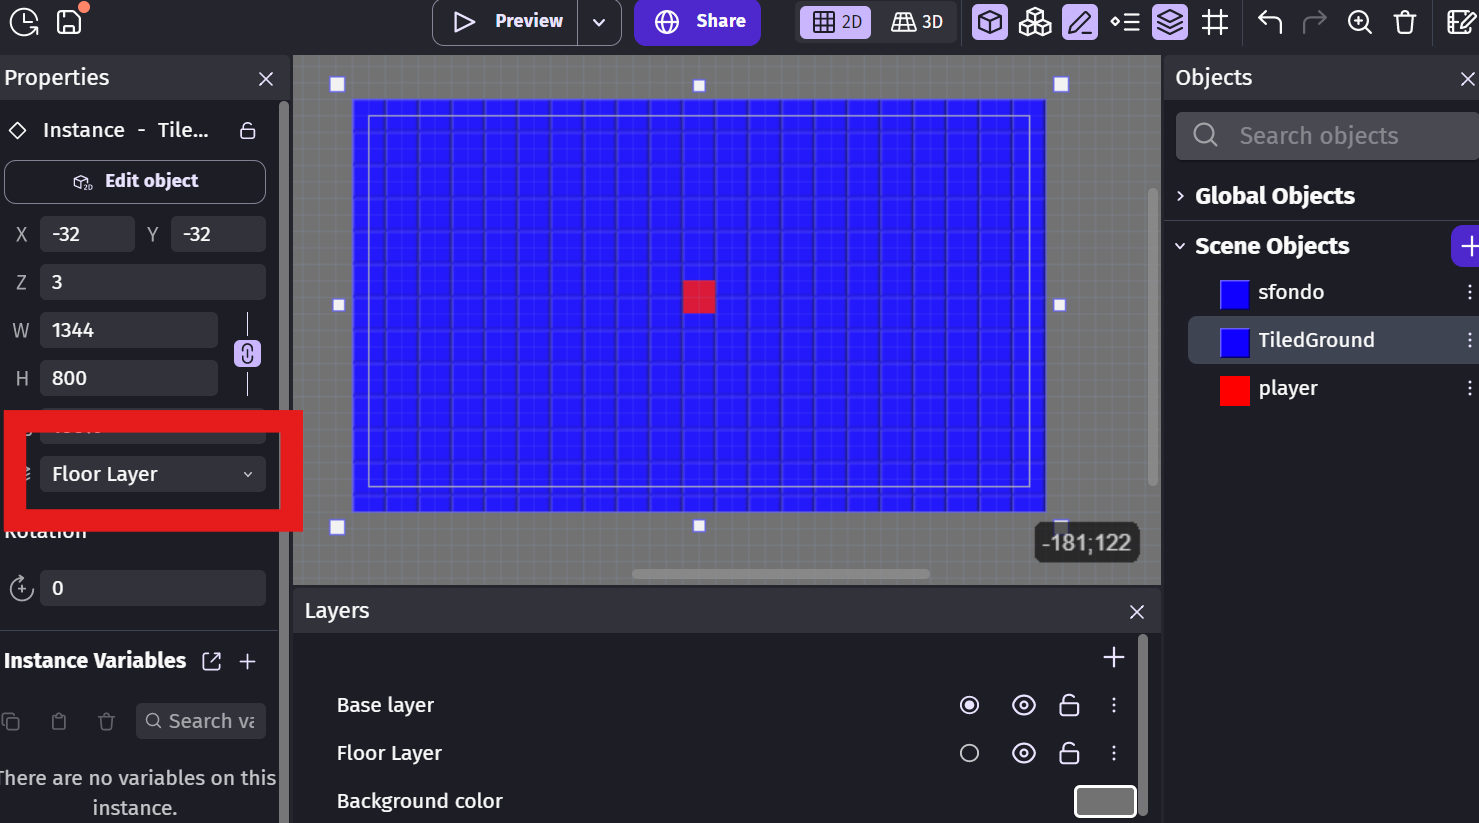The image size is (1479, 823).
Task: Open the Preview options dropdown arrow
Action: [x=599, y=22]
